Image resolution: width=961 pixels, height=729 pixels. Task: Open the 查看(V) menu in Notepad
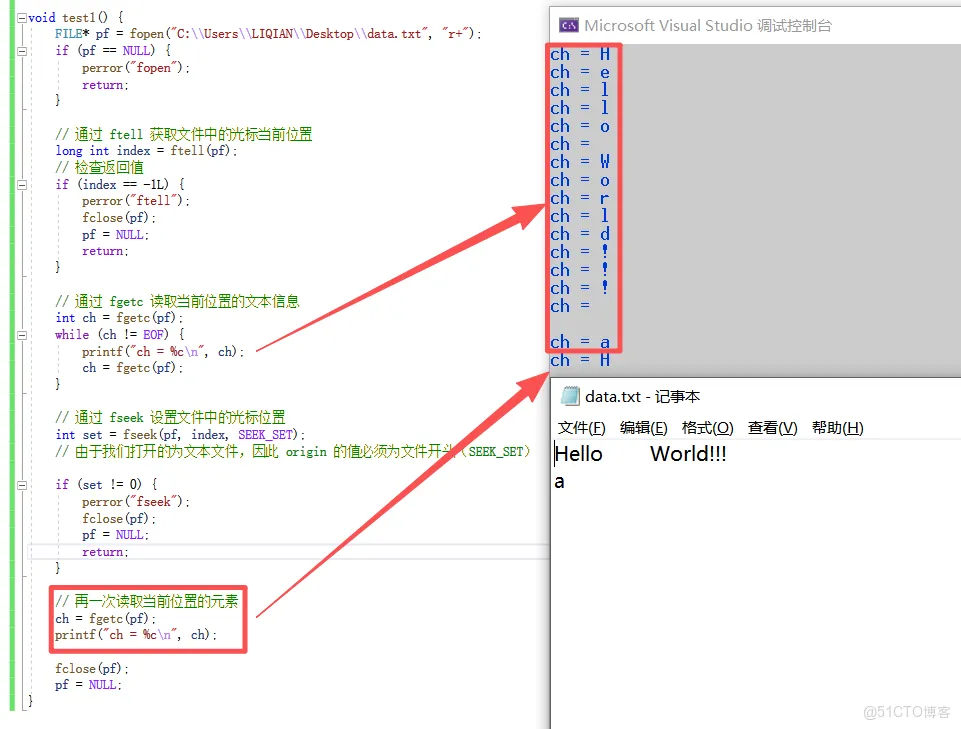click(772, 428)
